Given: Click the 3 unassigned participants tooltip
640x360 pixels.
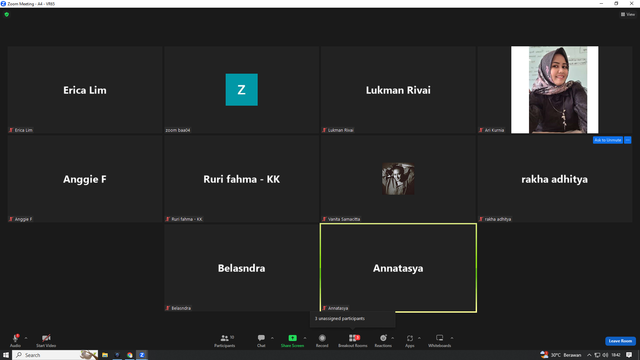Looking at the screenshot, I should [x=353, y=319].
